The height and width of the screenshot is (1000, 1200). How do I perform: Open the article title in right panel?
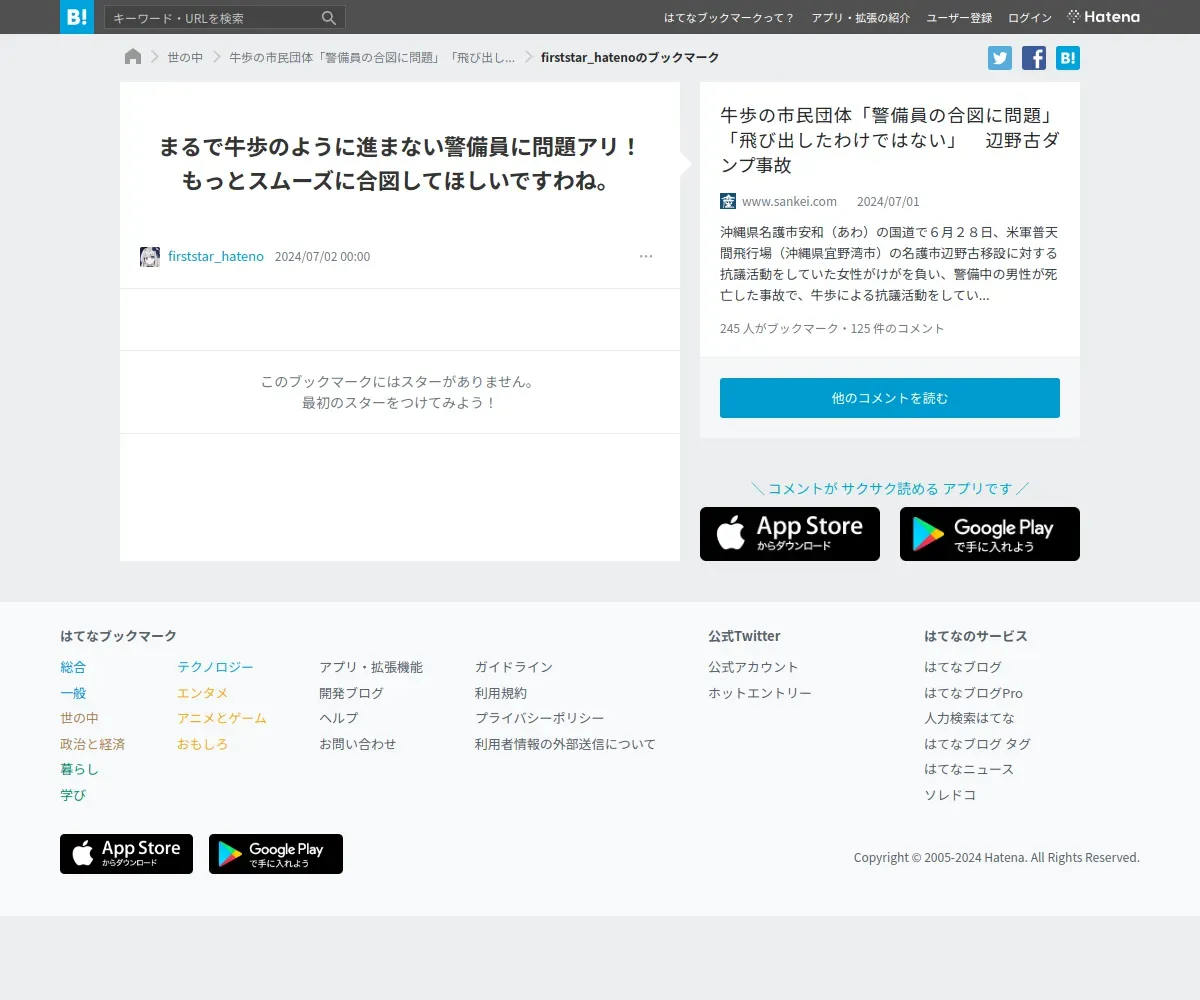pyautogui.click(x=889, y=140)
